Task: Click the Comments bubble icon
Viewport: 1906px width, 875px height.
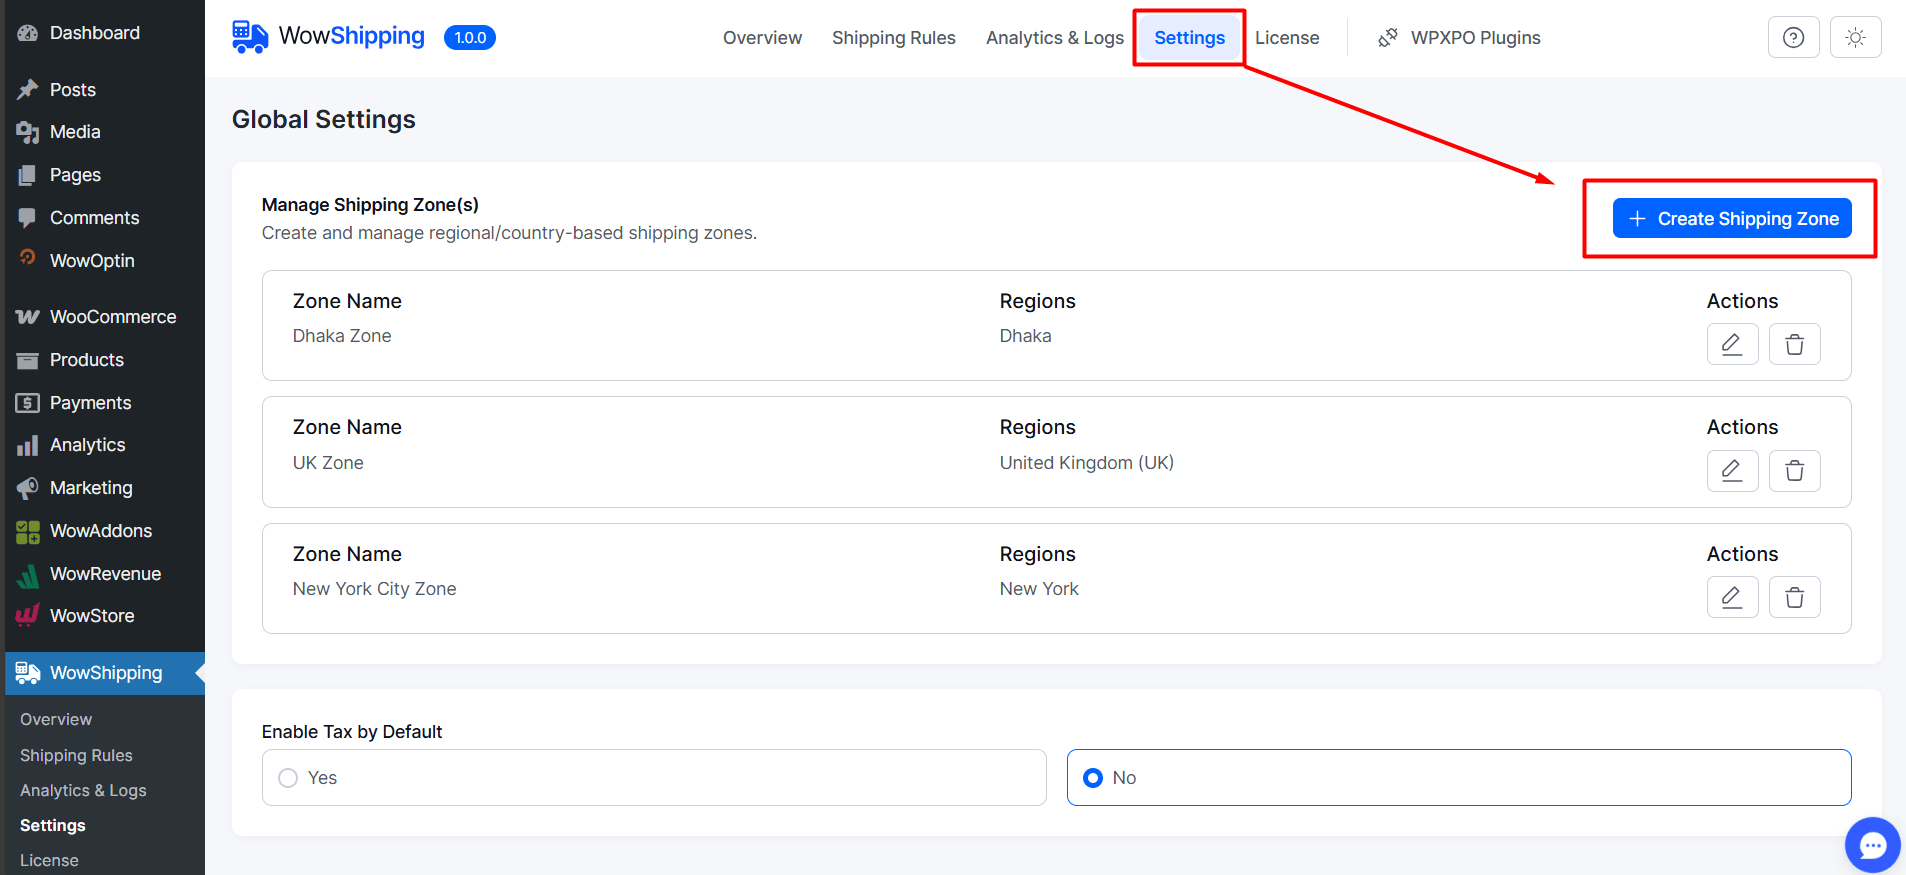Action: [x=28, y=218]
